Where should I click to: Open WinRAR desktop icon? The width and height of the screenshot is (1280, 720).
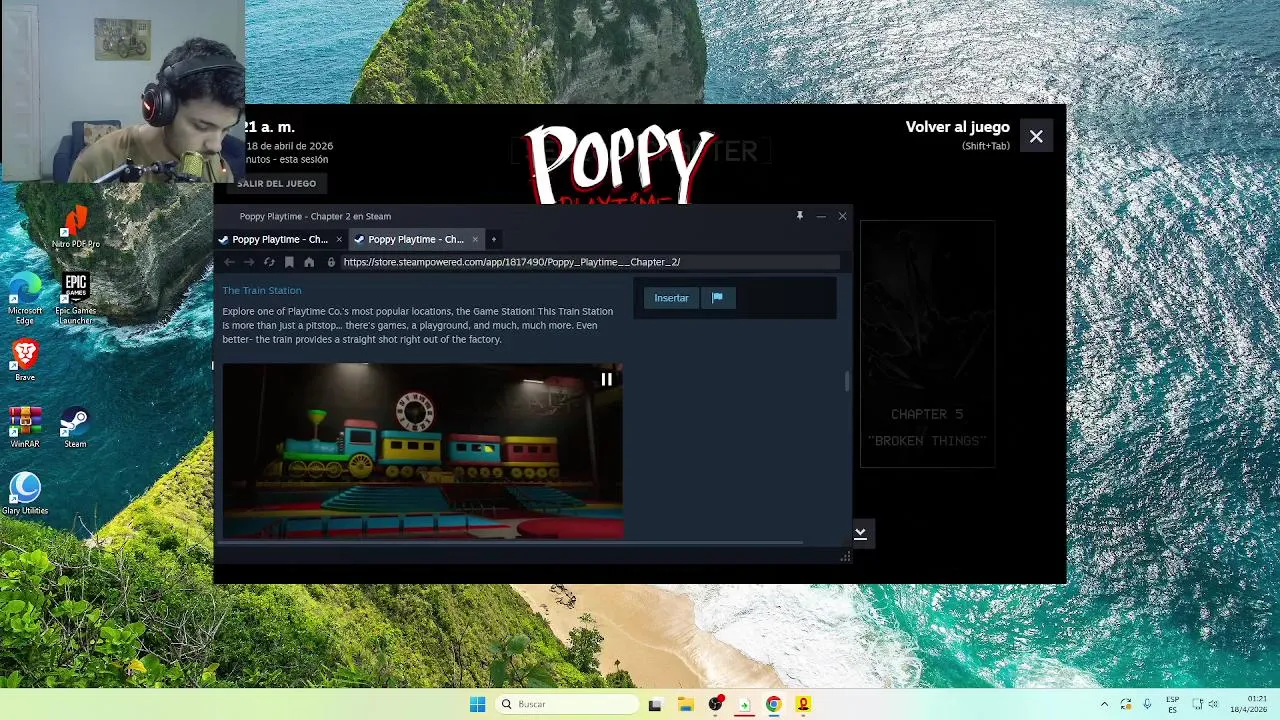click(25, 427)
